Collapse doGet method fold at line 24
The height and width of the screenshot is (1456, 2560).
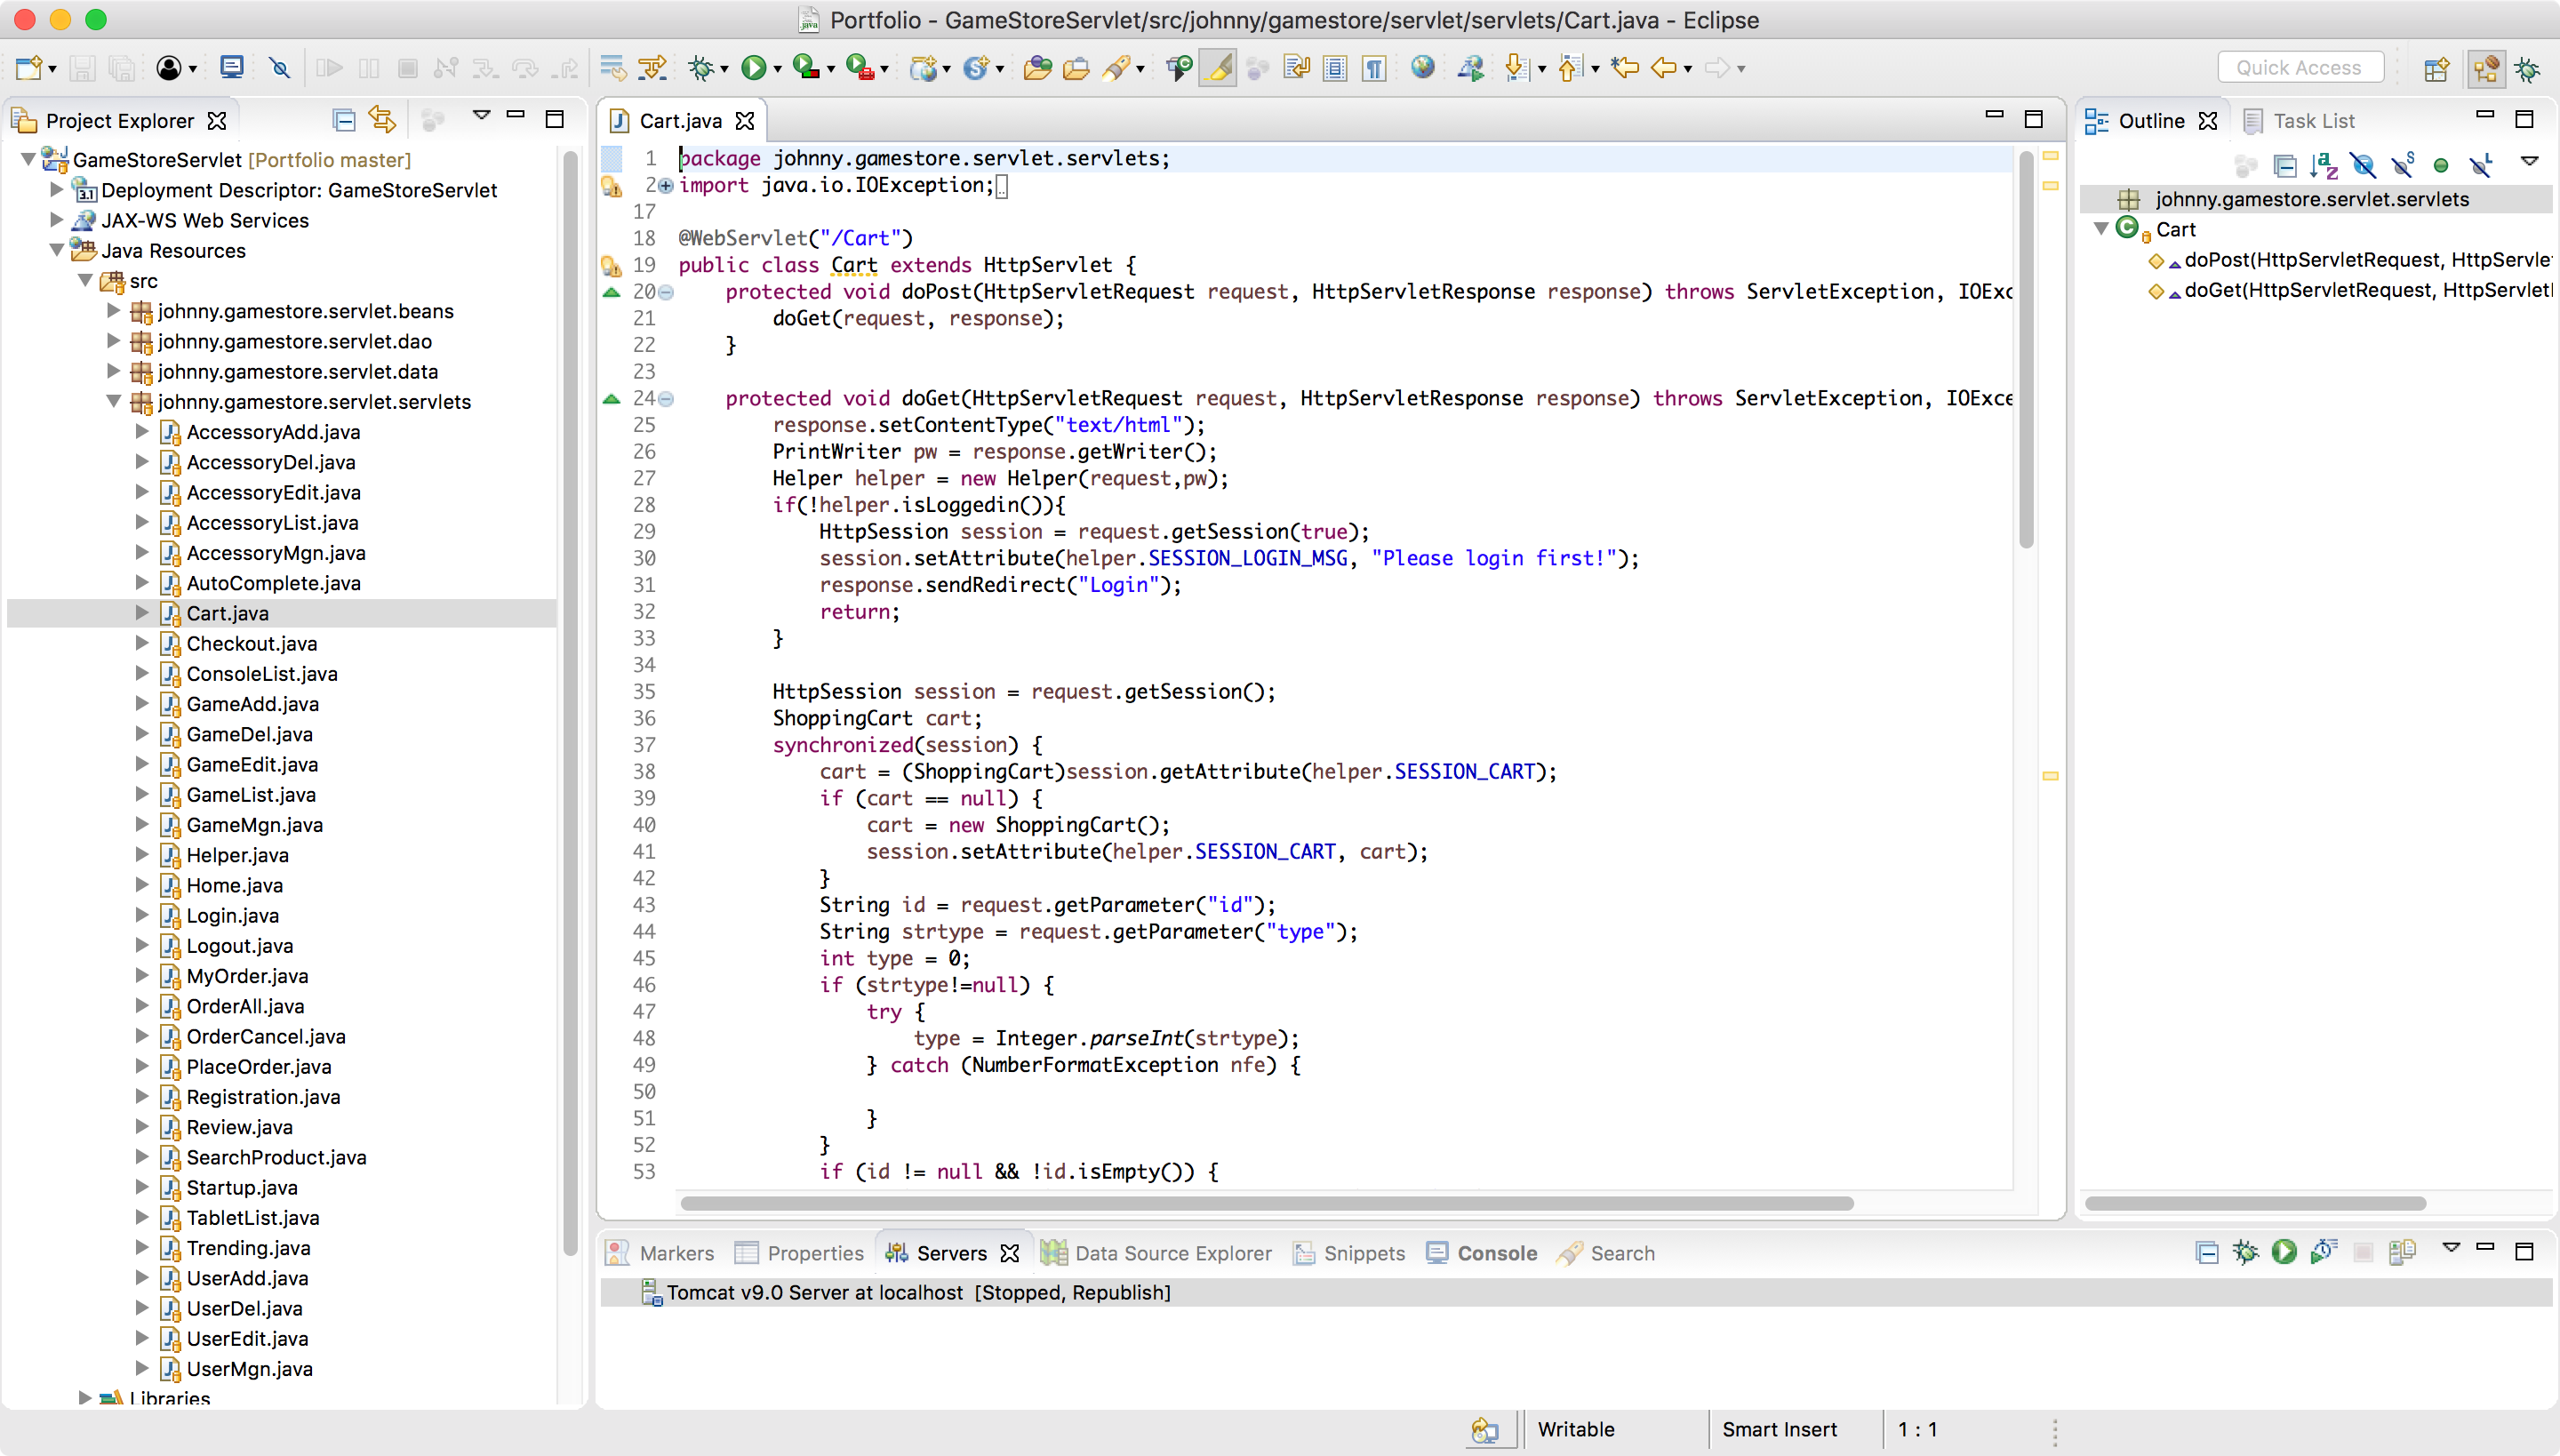(x=666, y=398)
